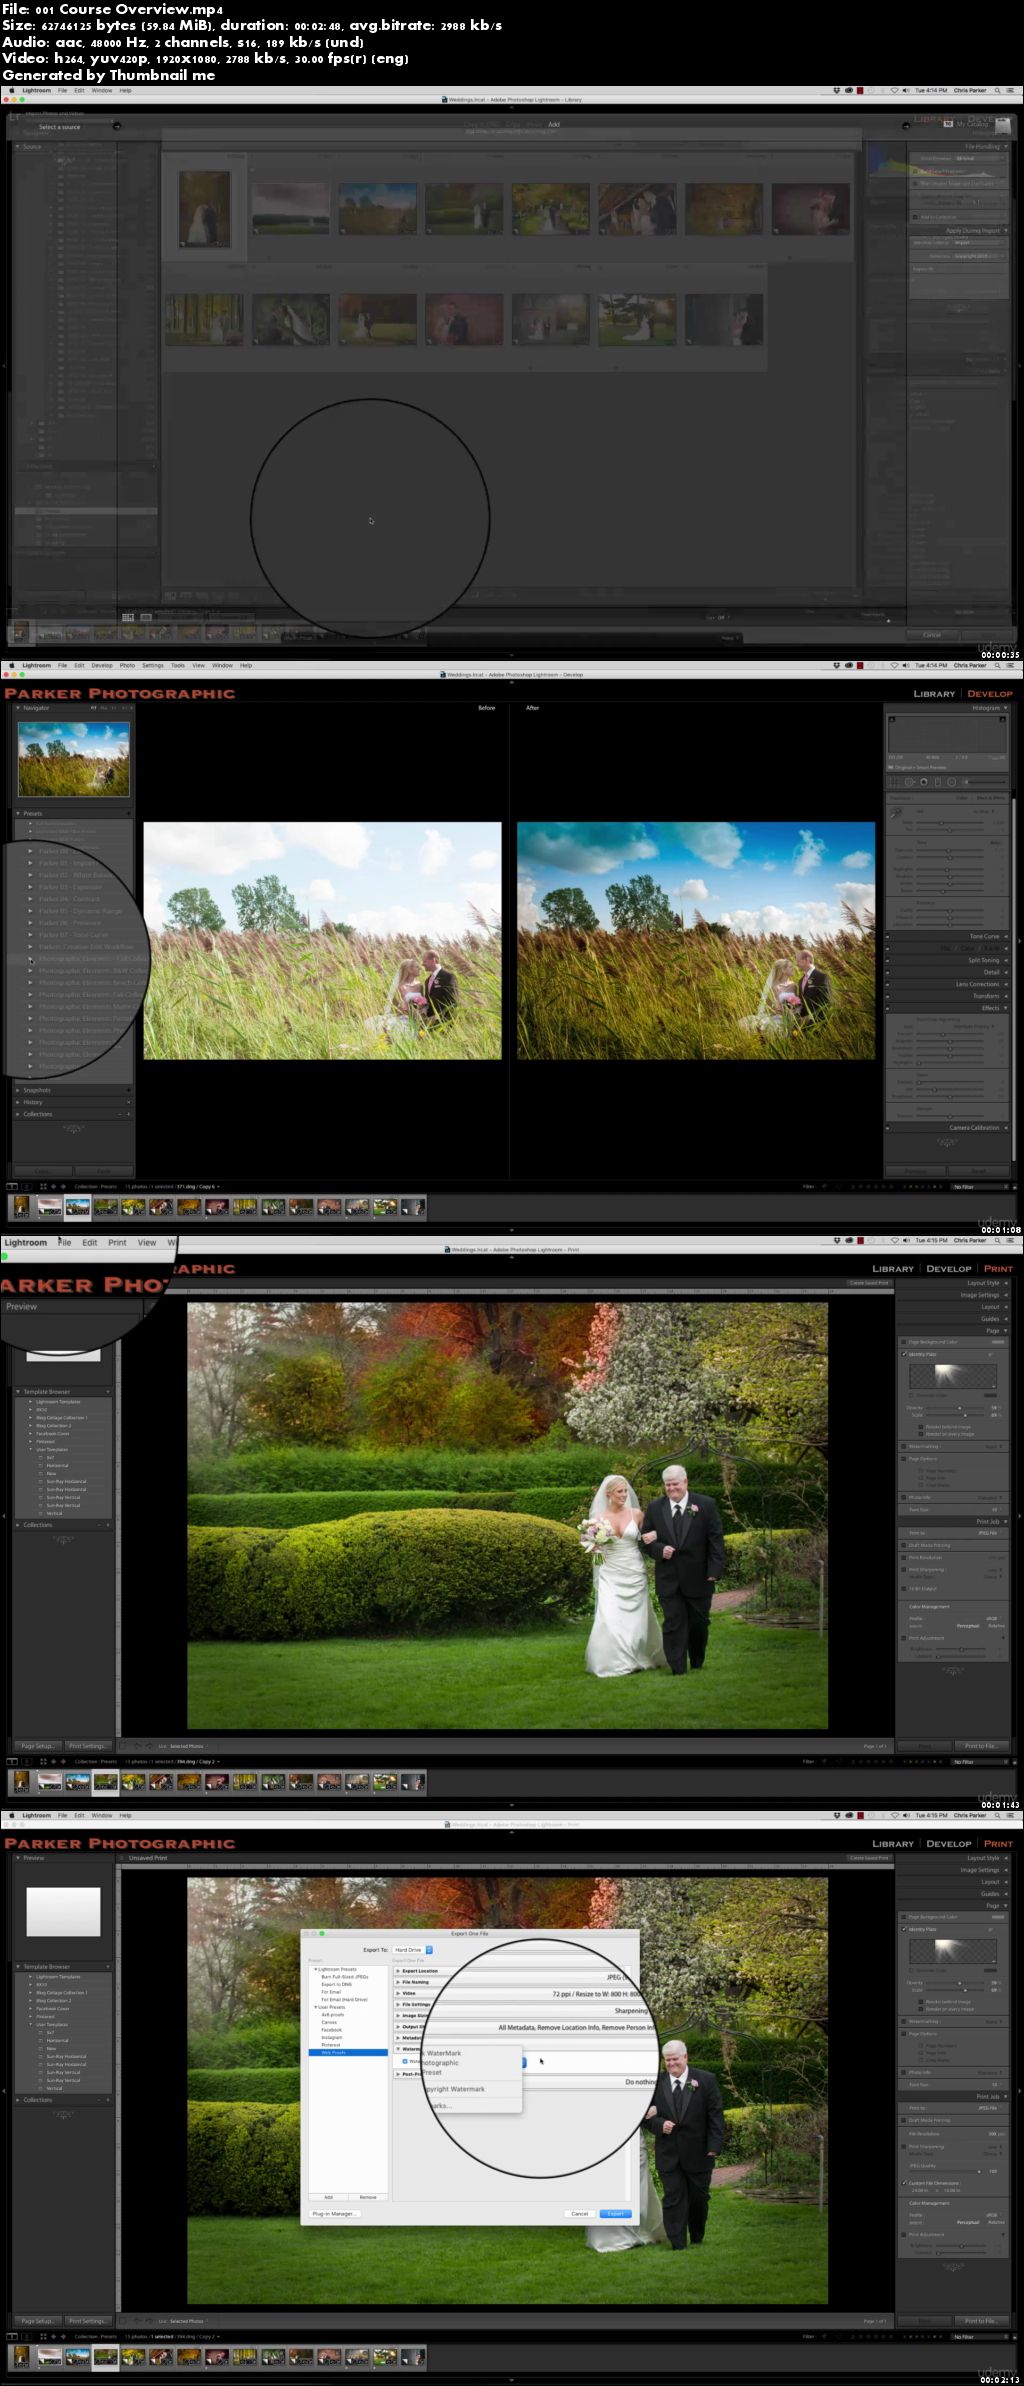Viewport: 1024px width, 2386px height.
Task: Toggle Draft Mode Printing in 00:01:43 frame
Action: pos(904,1545)
